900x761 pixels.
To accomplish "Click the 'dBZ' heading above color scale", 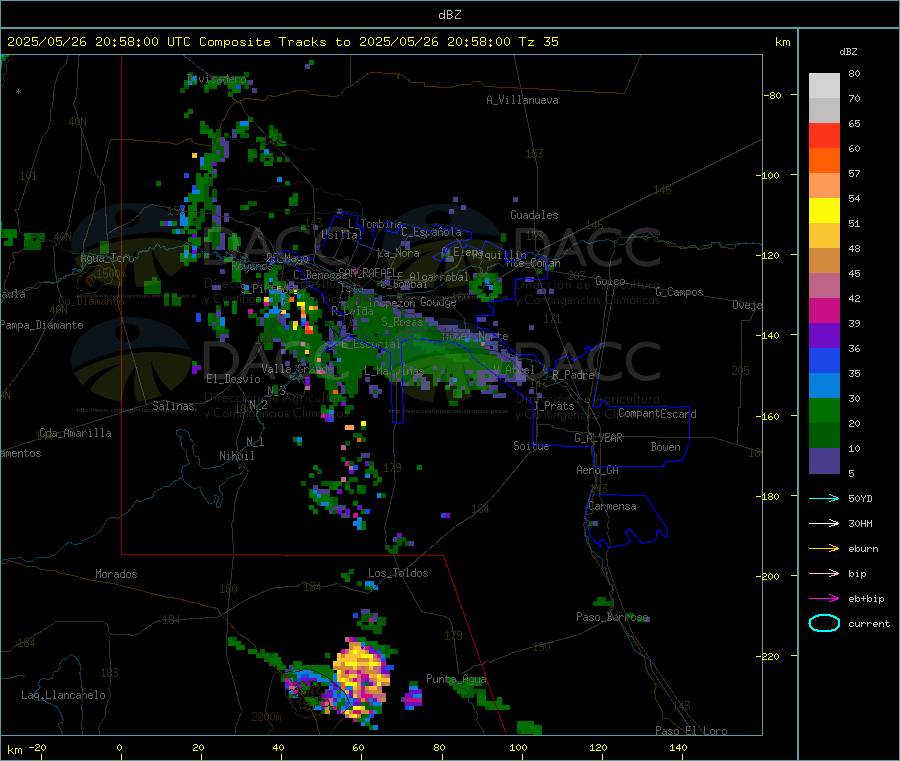I will point(848,52).
